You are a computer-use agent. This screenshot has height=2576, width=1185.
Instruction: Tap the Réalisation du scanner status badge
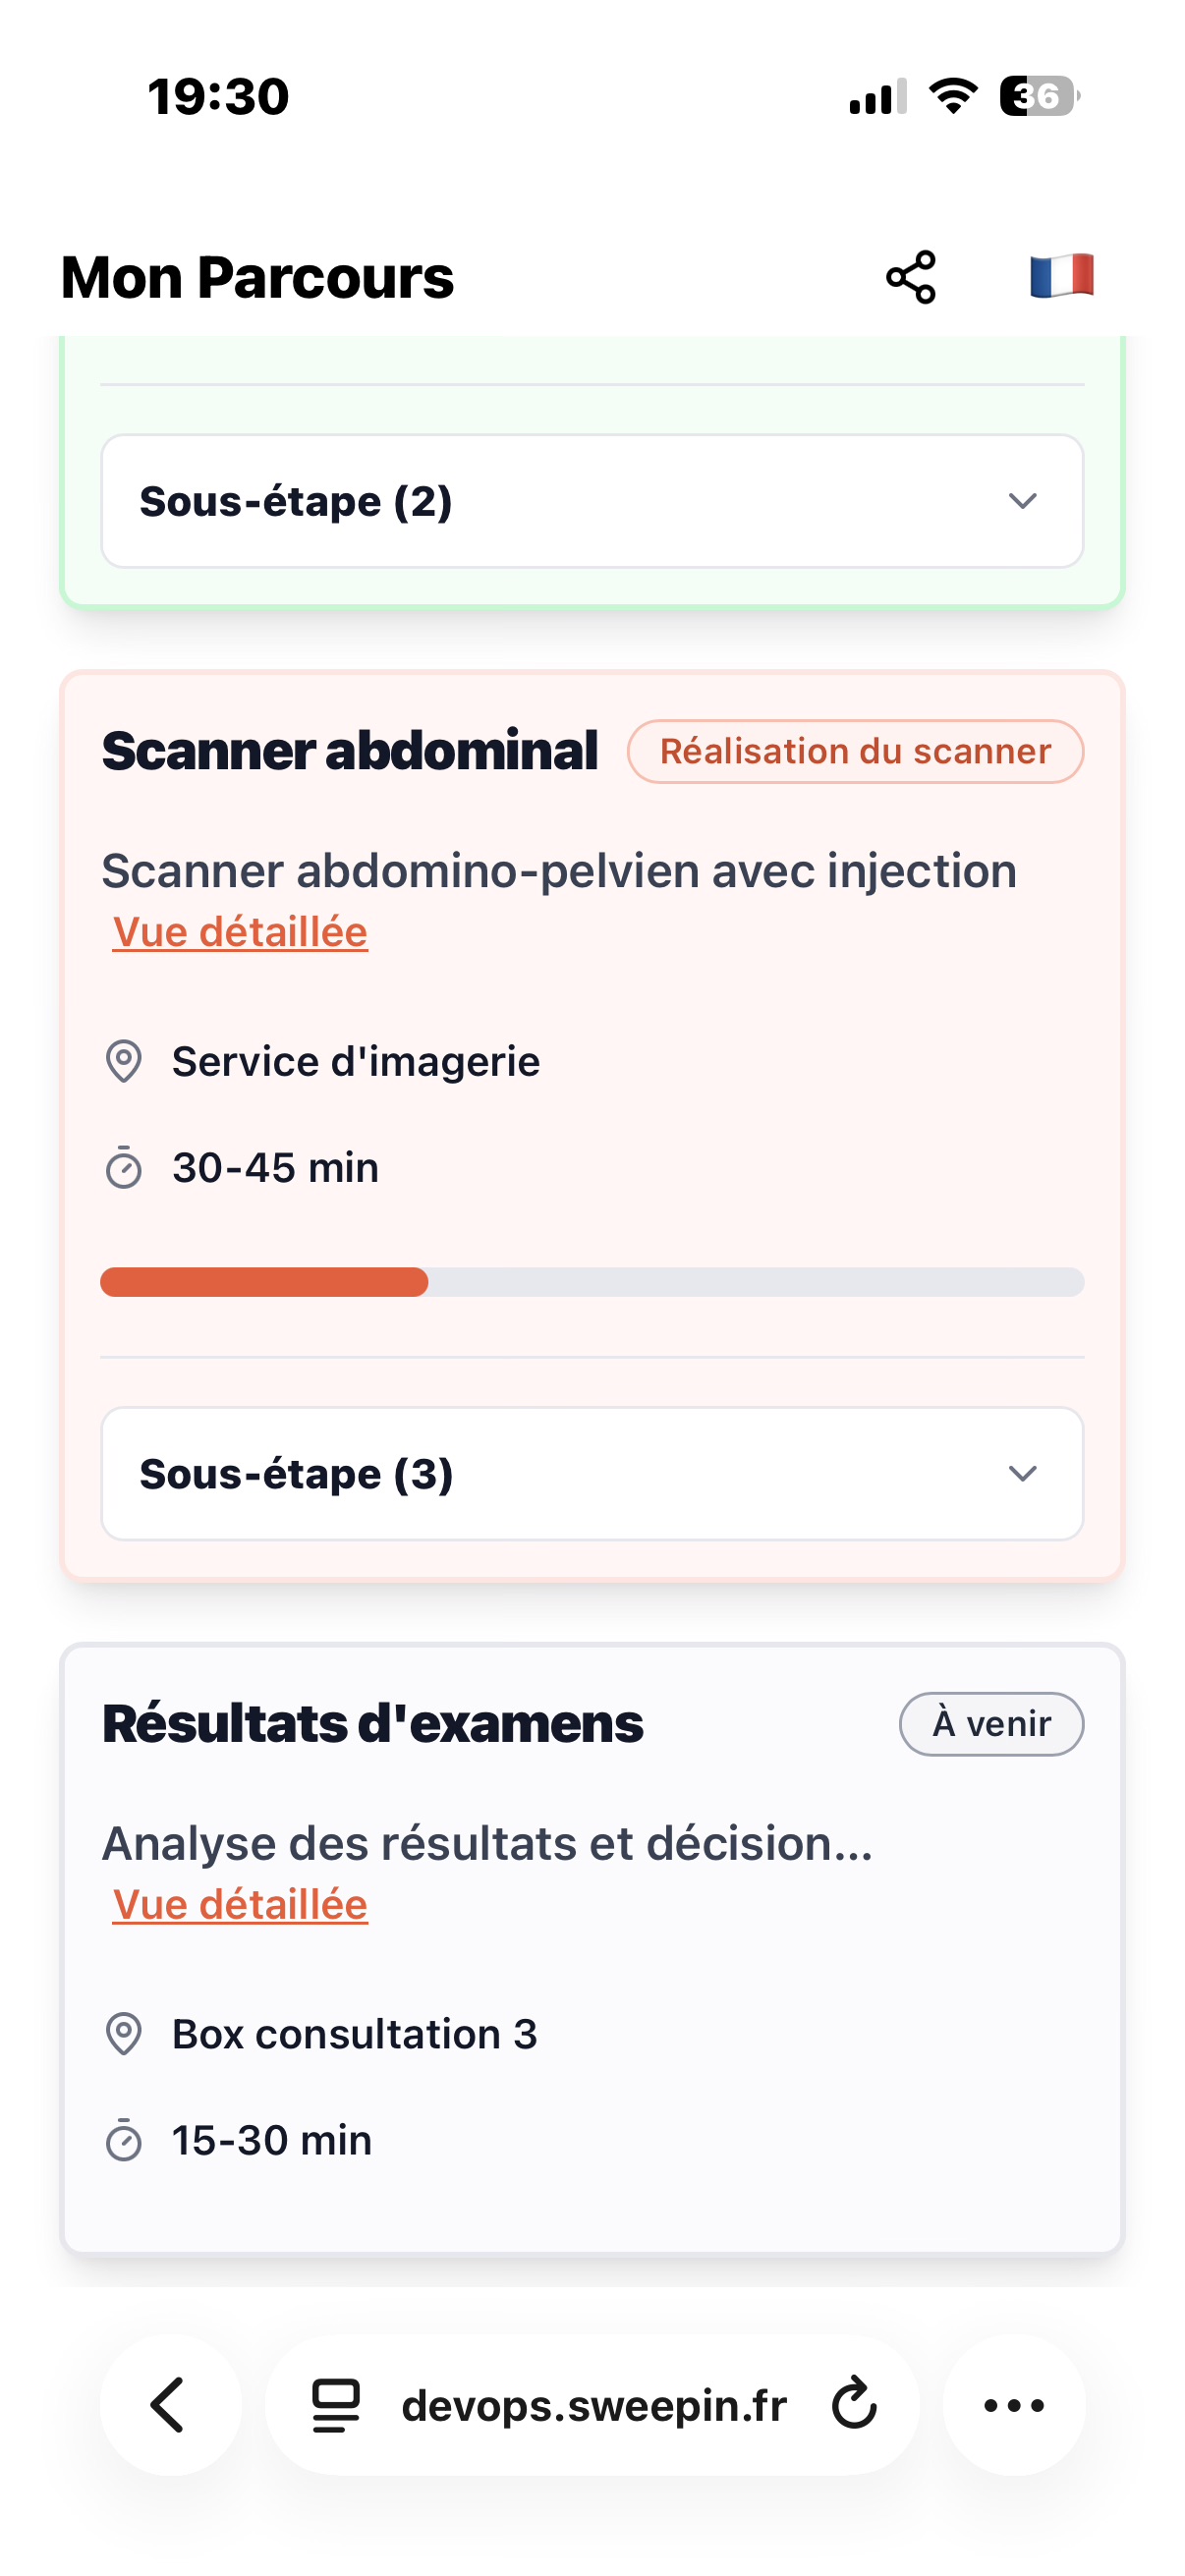point(855,752)
